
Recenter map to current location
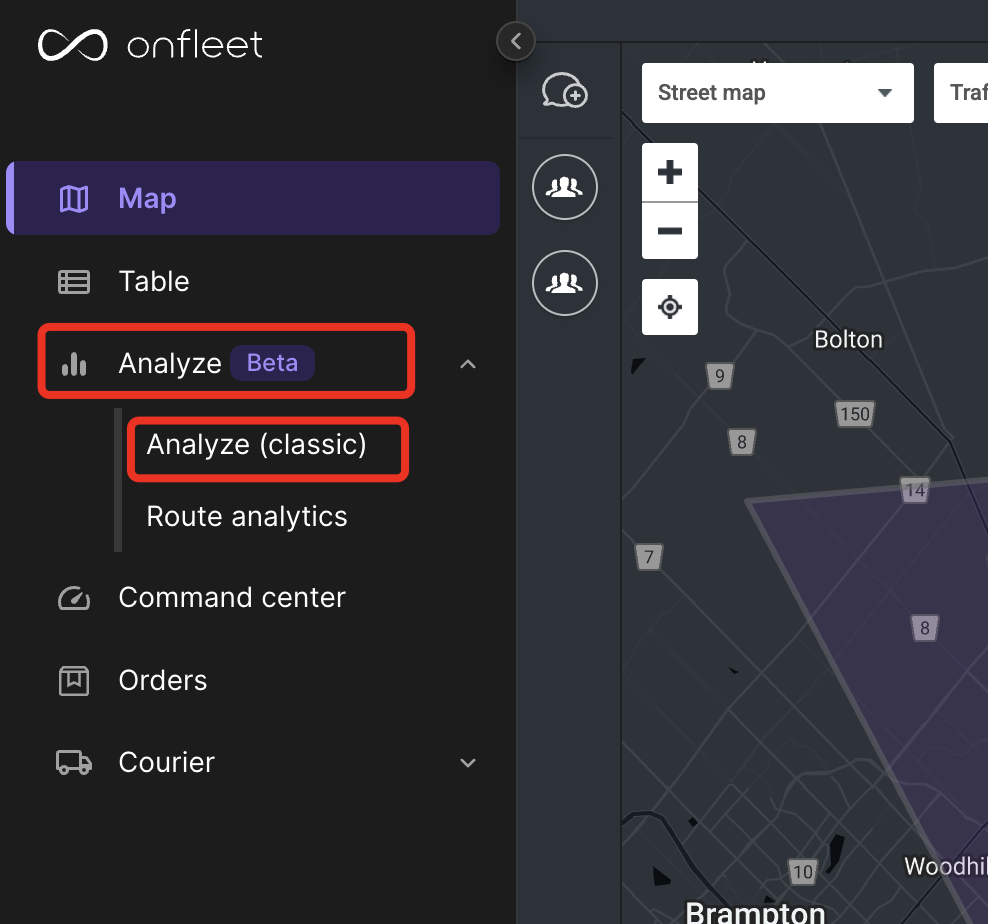coord(670,307)
